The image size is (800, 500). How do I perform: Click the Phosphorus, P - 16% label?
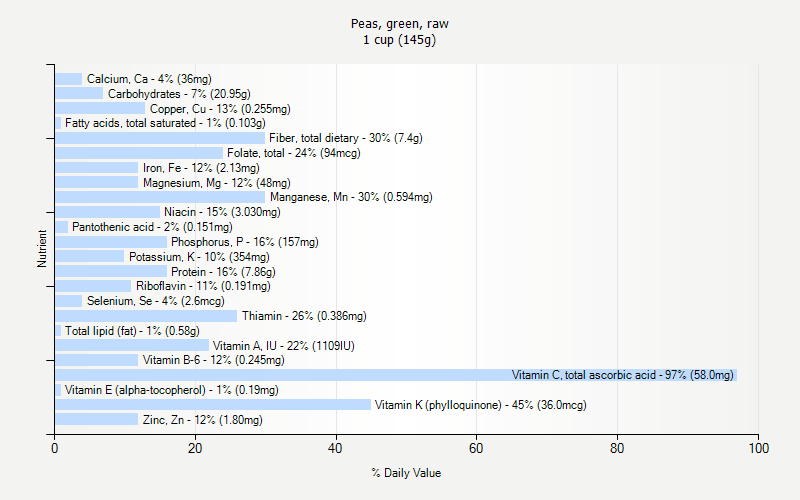[x=245, y=242]
